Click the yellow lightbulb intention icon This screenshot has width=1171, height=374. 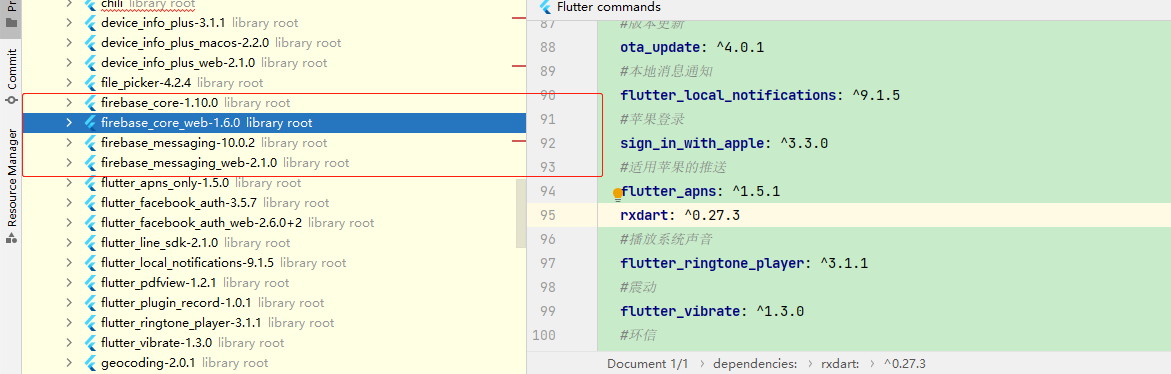pyautogui.click(x=618, y=194)
